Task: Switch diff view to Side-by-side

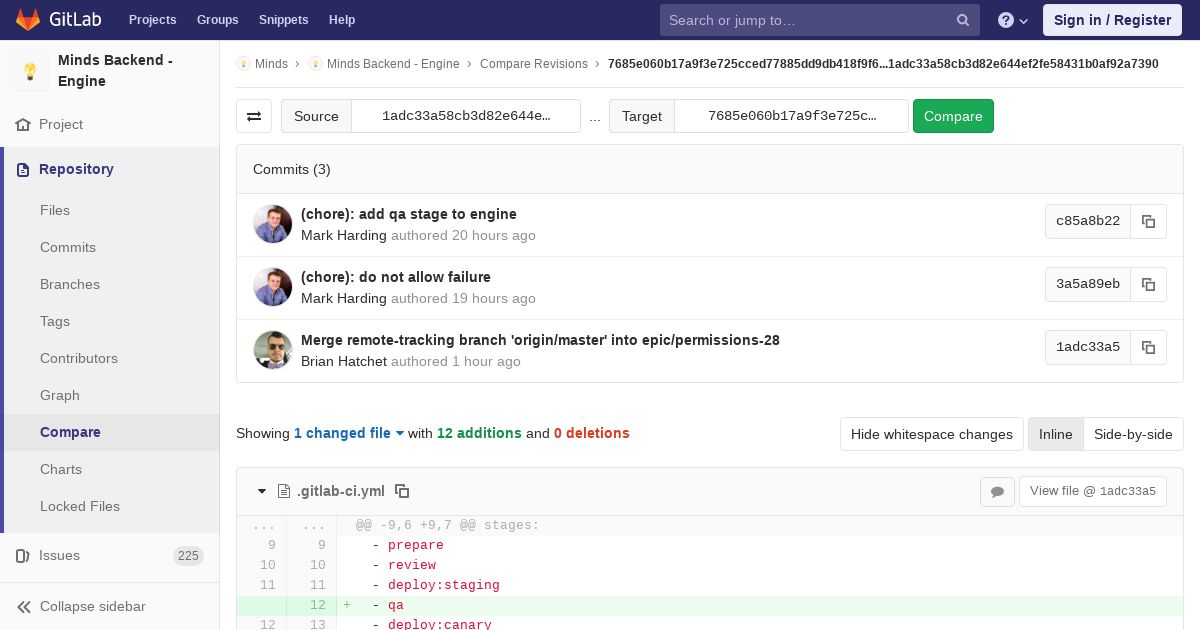Action: point(1133,434)
